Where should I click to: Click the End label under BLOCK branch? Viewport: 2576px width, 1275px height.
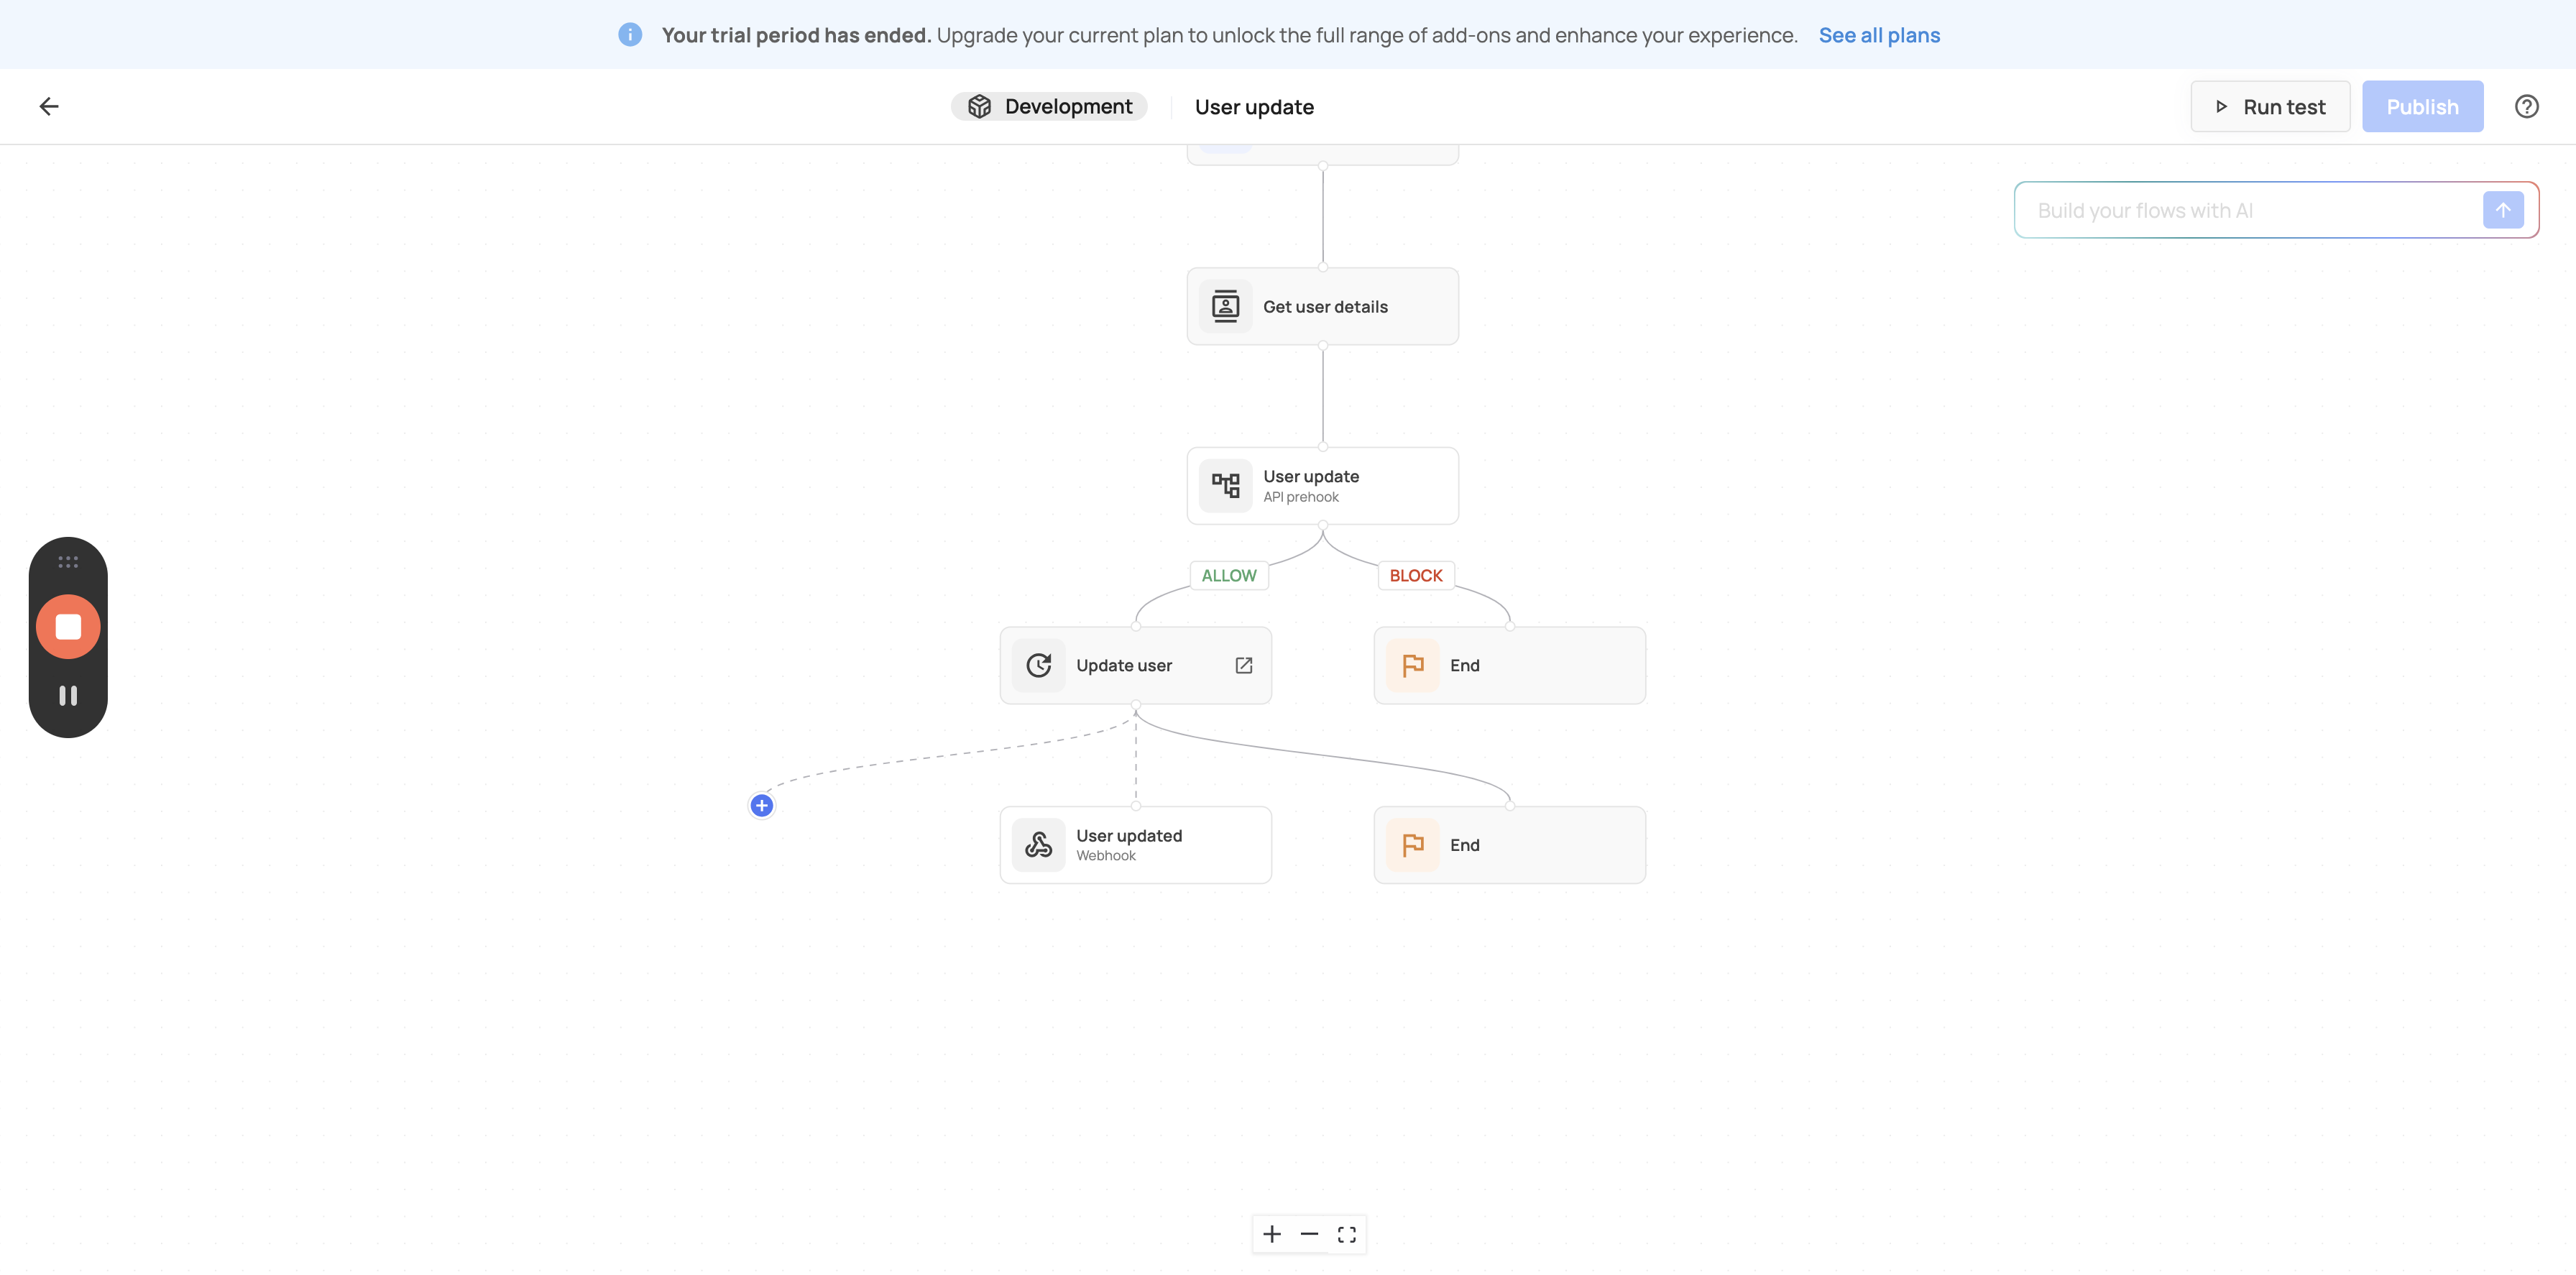click(1464, 665)
